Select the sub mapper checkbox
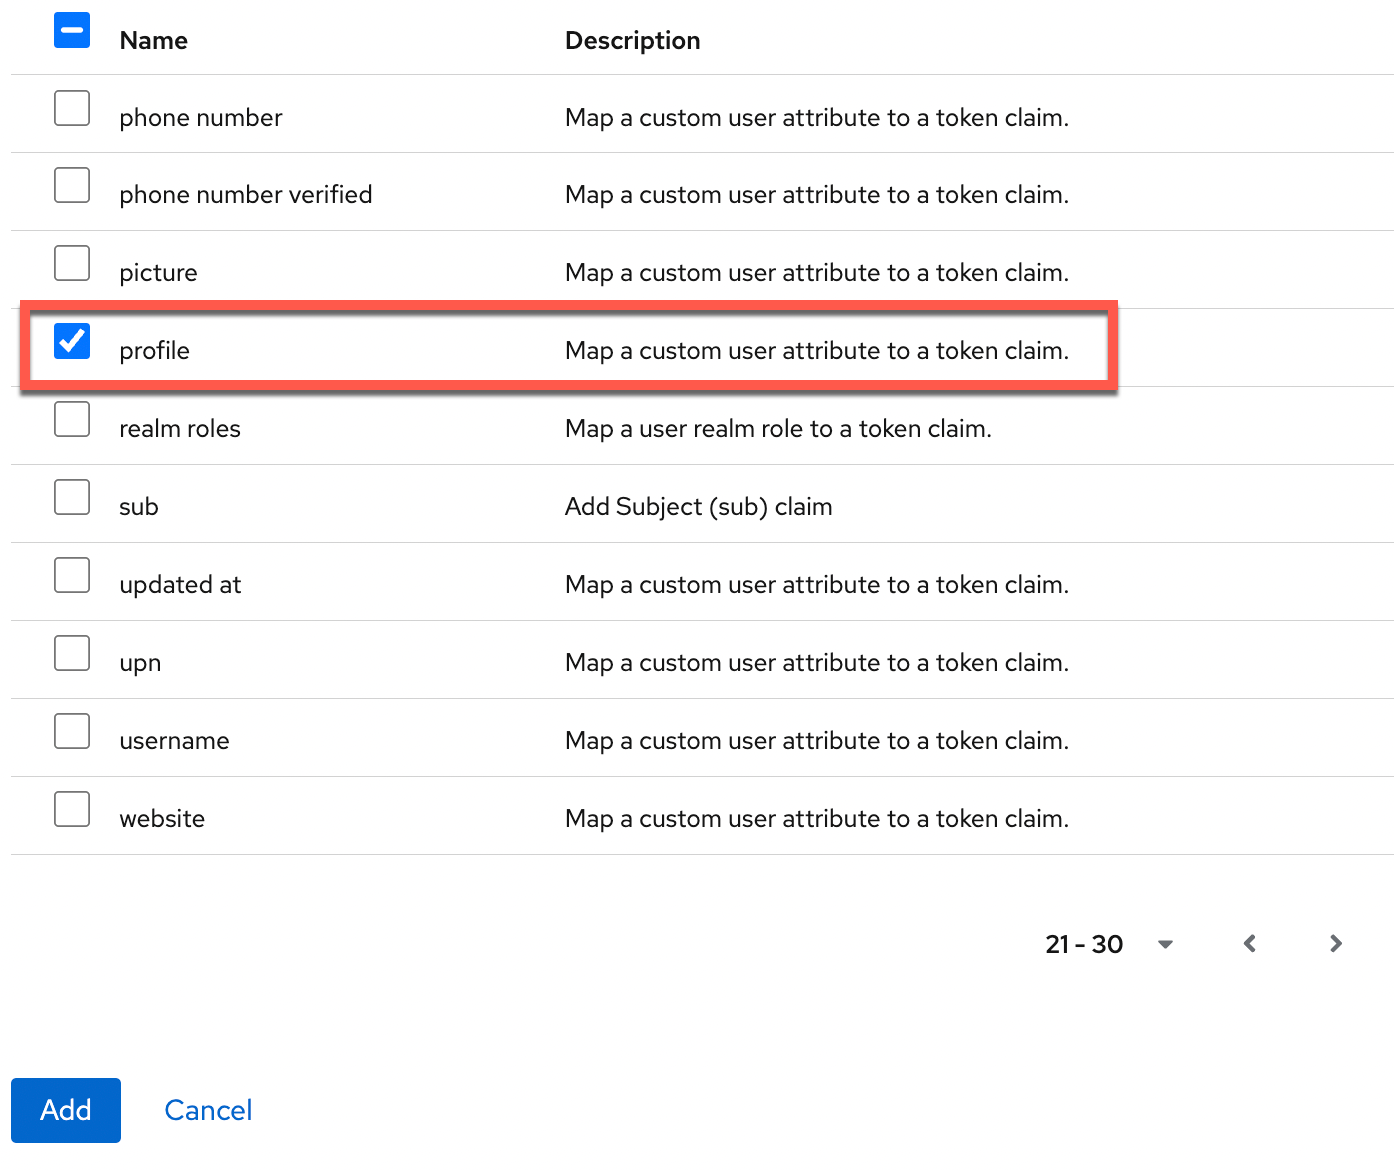The width and height of the screenshot is (1394, 1170). pyautogui.click(x=71, y=497)
